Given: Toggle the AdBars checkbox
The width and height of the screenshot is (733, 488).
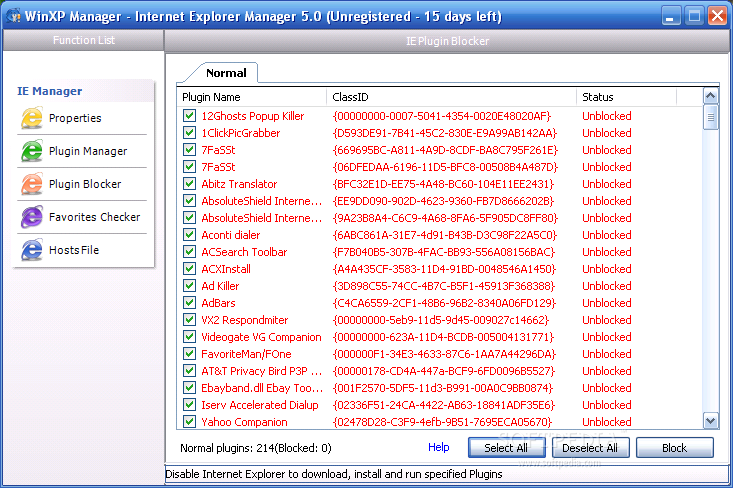Looking at the screenshot, I should pyautogui.click(x=189, y=302).
